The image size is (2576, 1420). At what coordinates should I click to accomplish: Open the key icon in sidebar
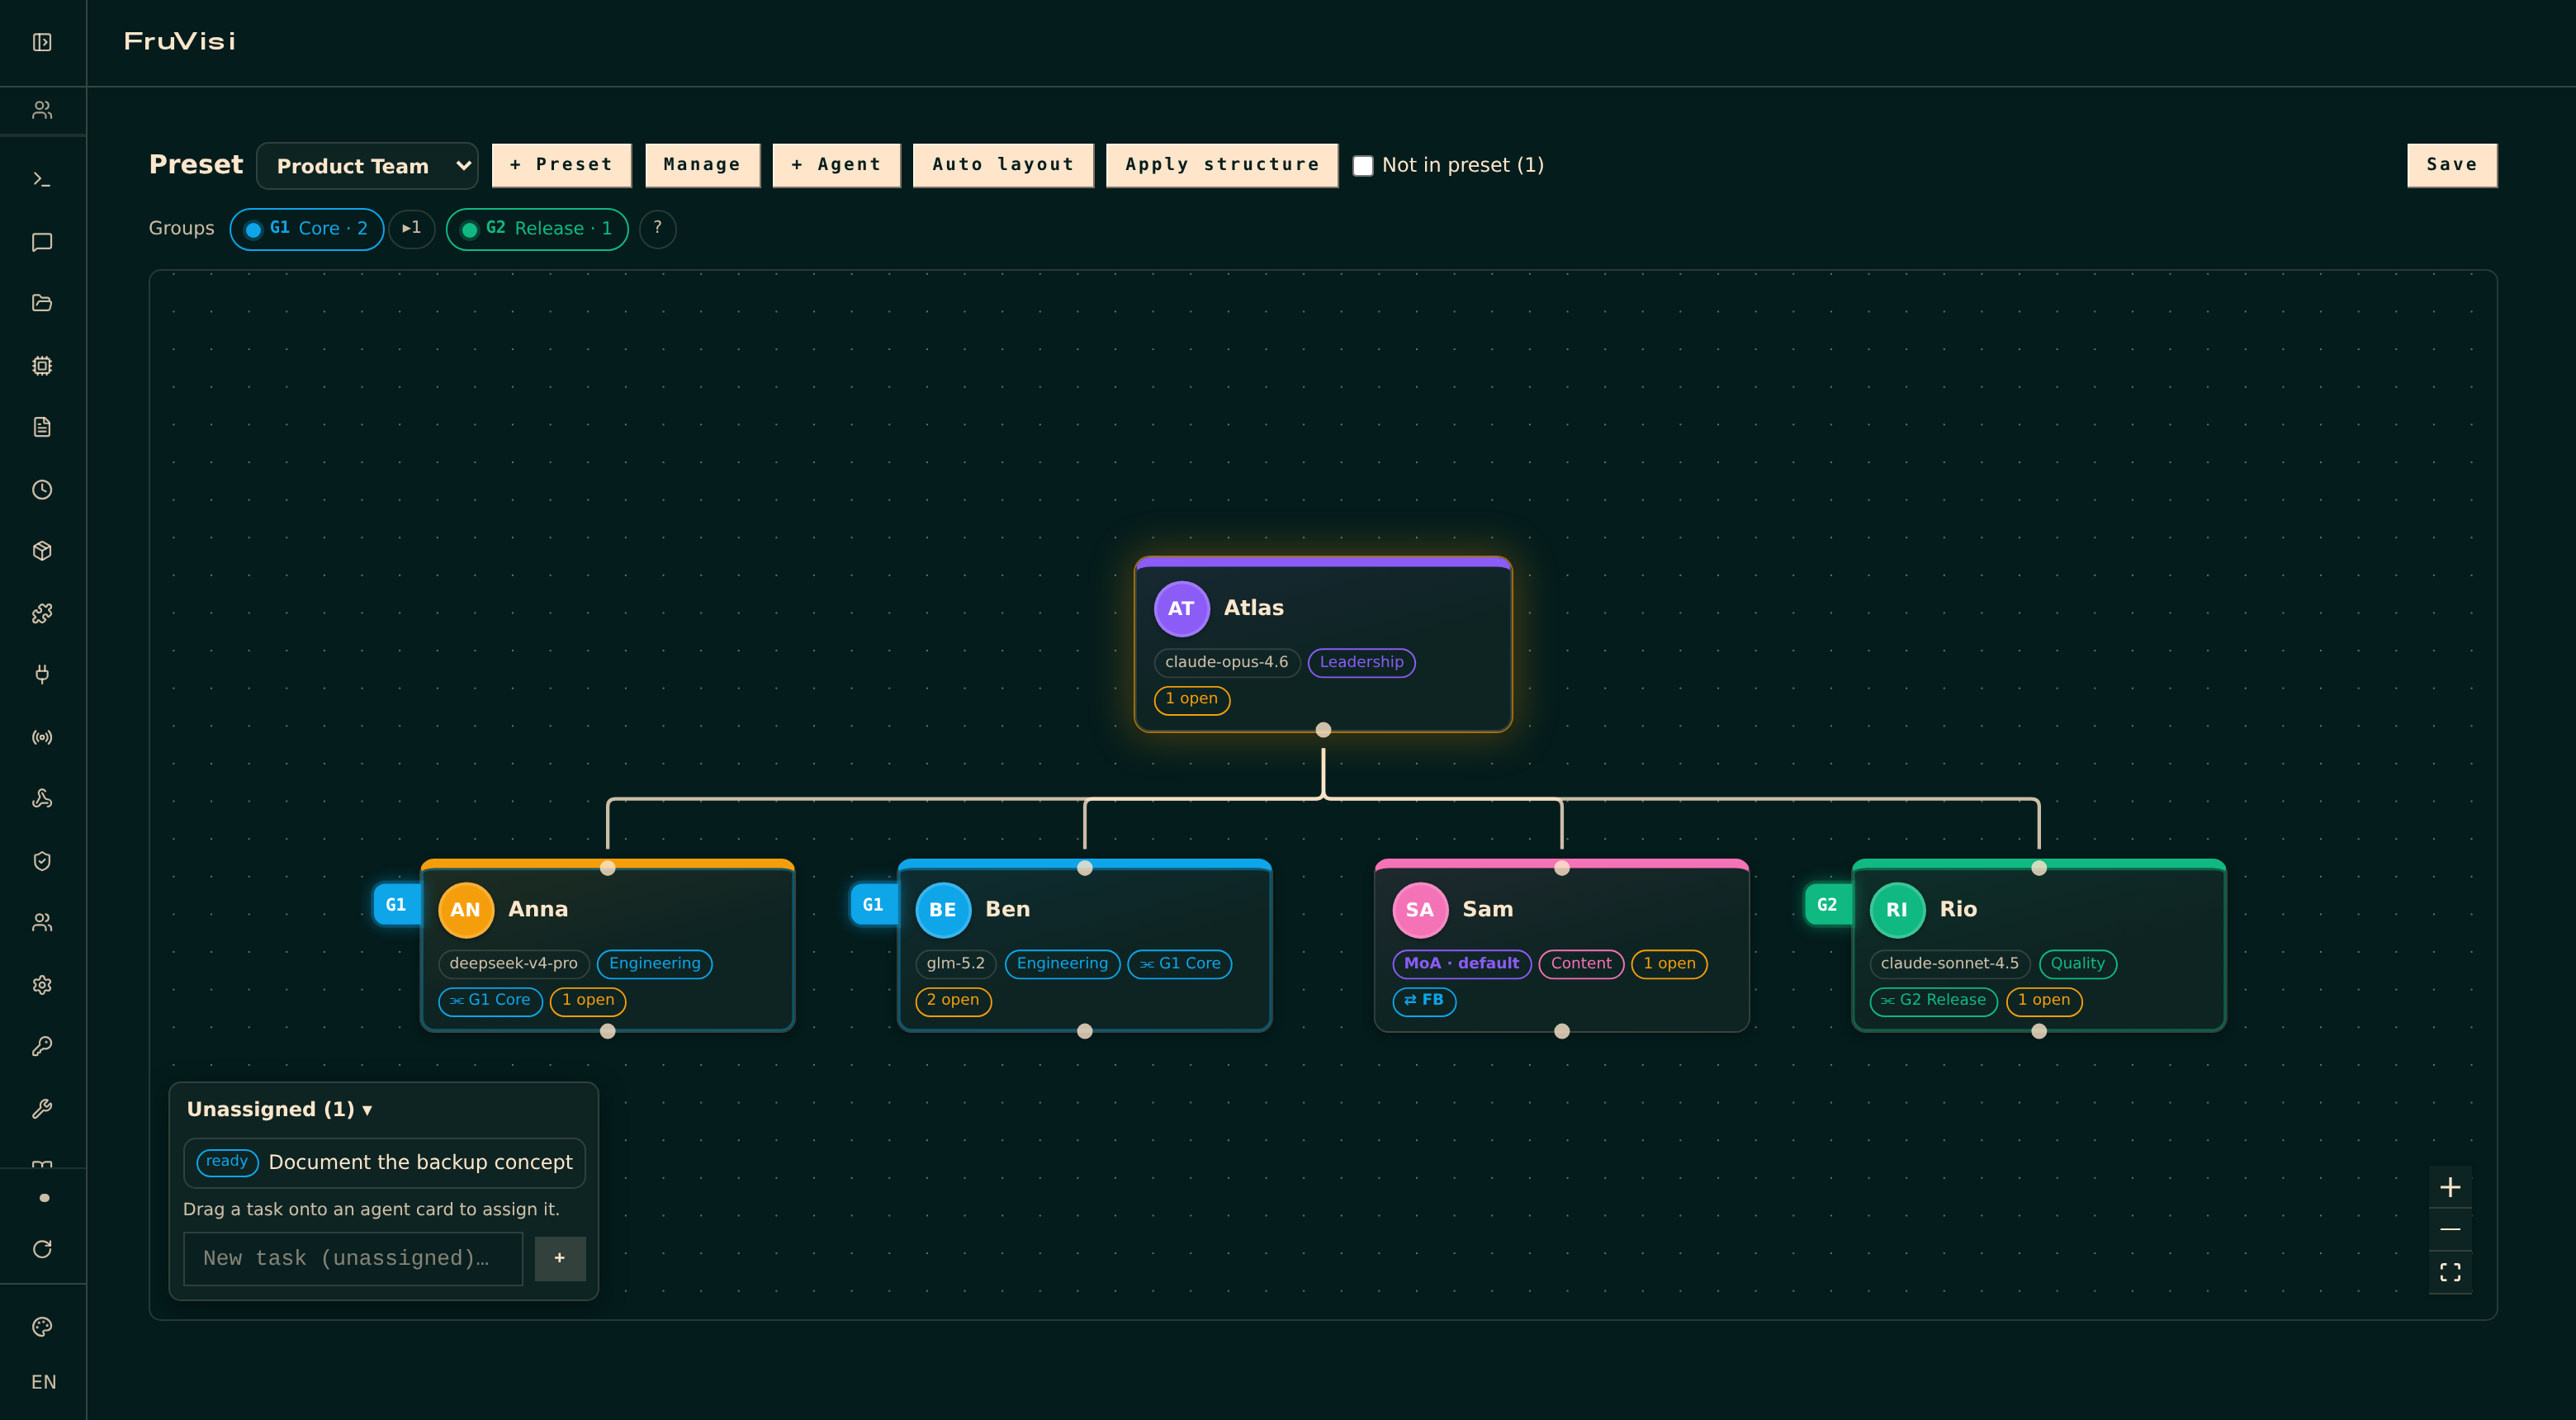coord(42,1046)
